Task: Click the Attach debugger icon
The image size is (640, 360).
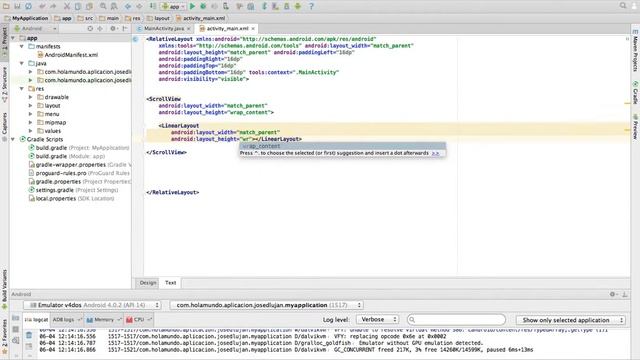Action: pyautogui.click(x=226, y=6)
